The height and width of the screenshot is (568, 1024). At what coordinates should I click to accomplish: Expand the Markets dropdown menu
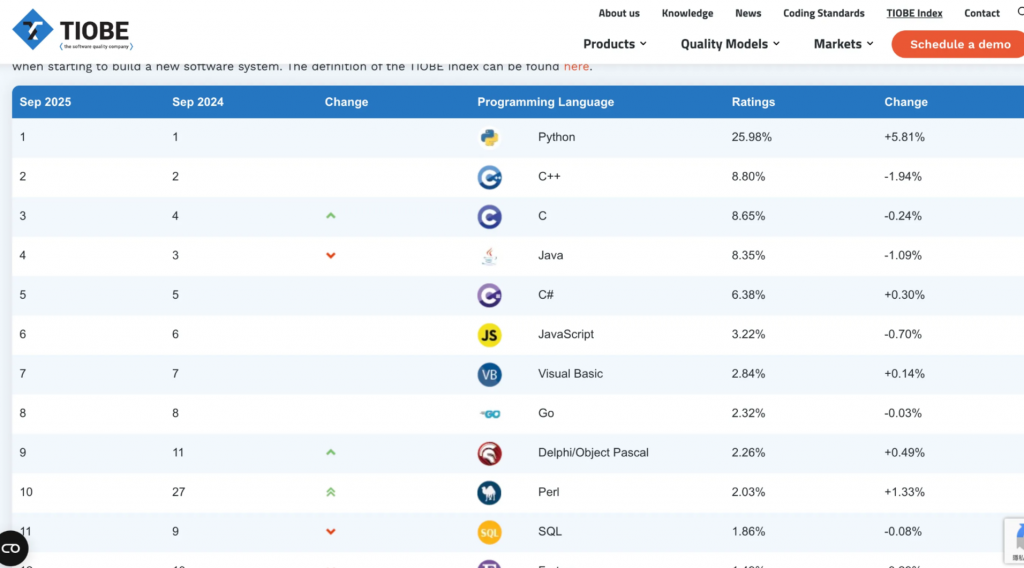click(843, 44)
